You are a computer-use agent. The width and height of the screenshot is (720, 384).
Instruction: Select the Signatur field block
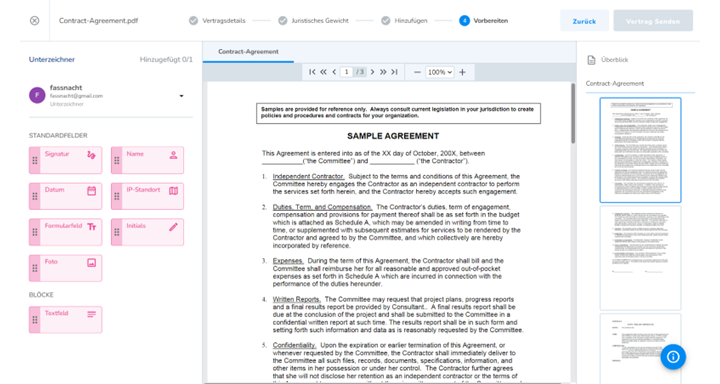[65, 160]
